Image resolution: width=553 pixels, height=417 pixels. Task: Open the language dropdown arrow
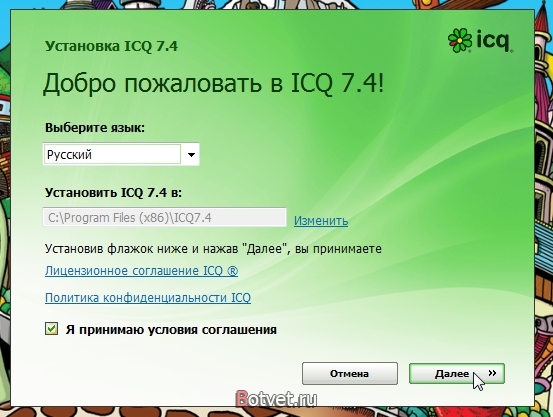click(x=191, y=154)
